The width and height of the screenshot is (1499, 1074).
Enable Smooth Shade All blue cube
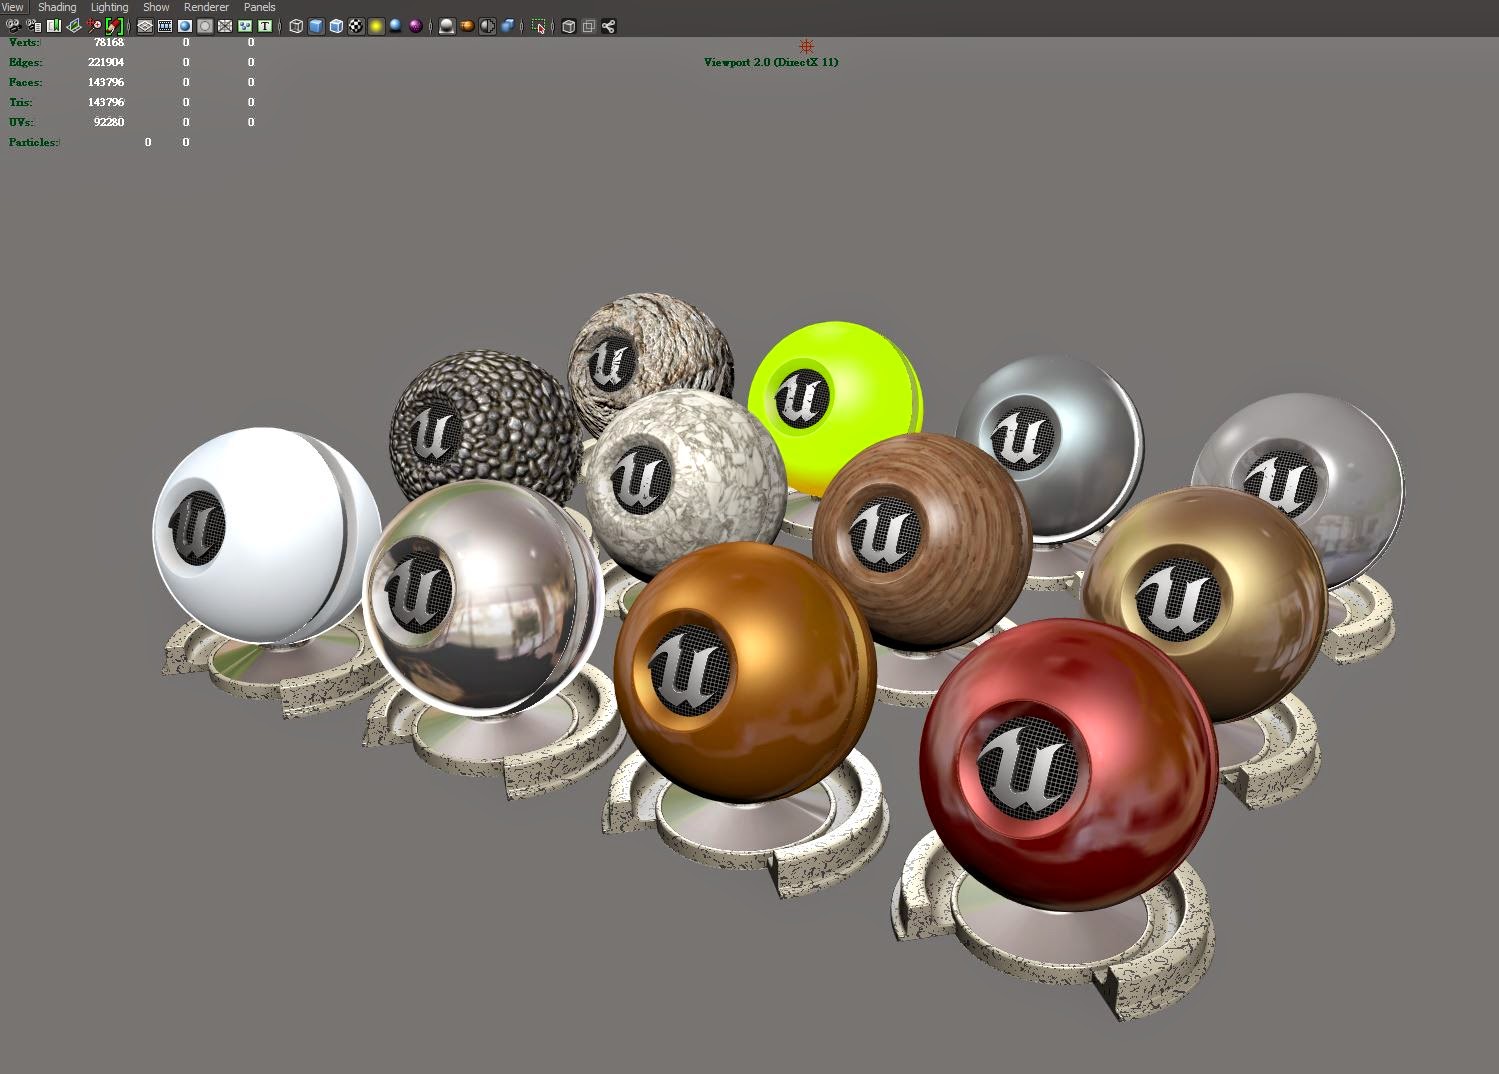316,26
